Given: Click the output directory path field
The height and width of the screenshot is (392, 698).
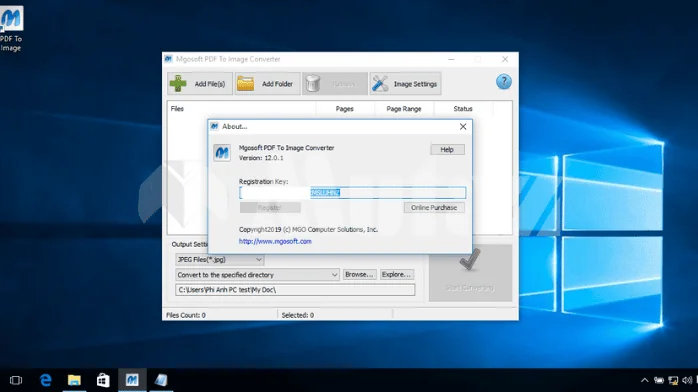Looking at the screenshot, I should (295, 290).
